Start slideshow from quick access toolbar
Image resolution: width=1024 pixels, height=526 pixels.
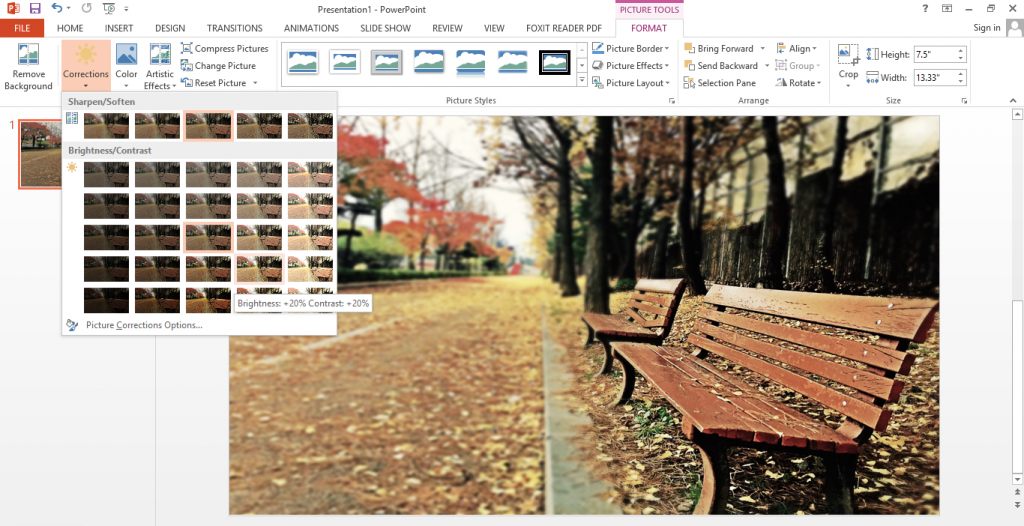pos(109,8)
